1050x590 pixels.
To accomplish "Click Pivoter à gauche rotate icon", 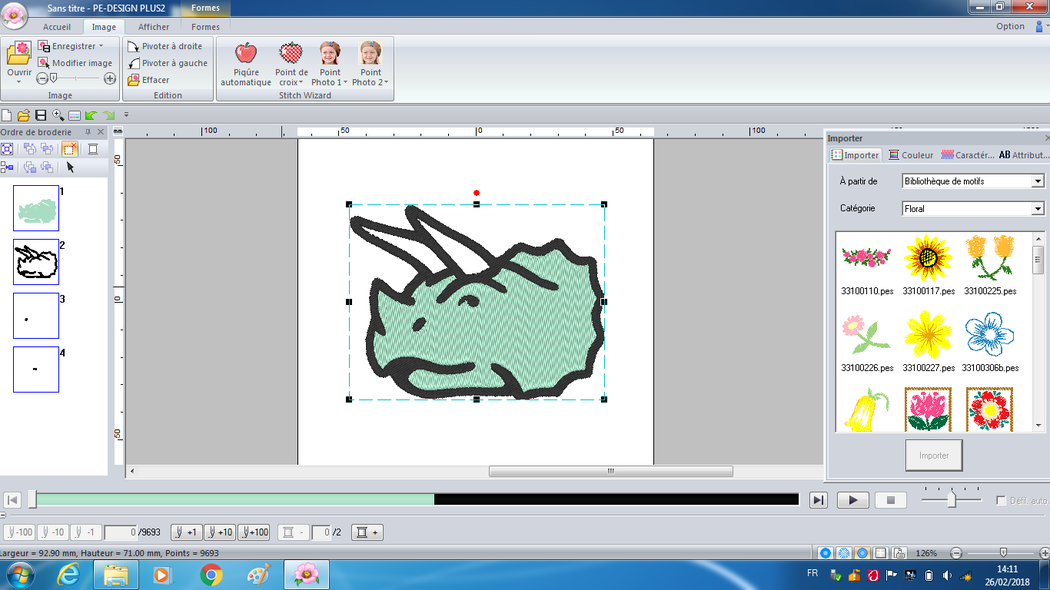I will click(134, 63).
